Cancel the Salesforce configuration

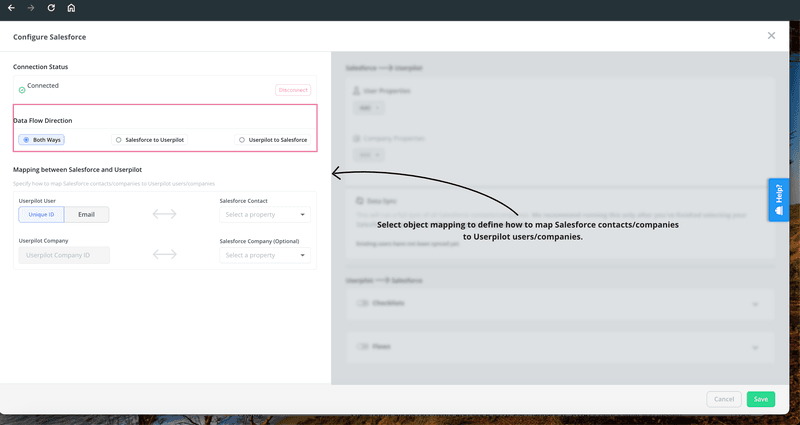click(x=723, y=399)
